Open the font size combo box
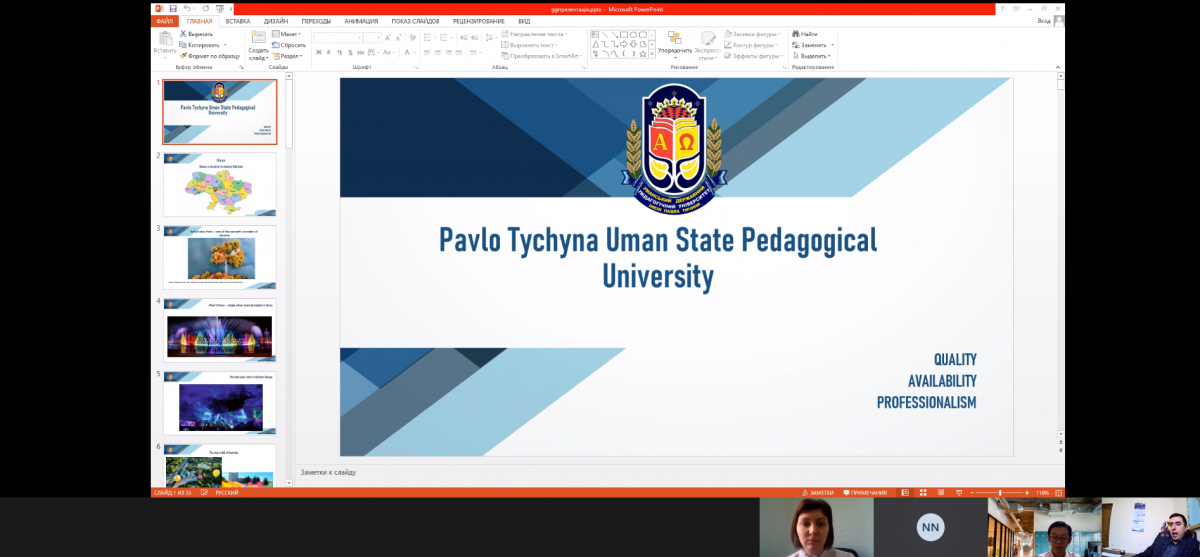1200x557 pixels. coord(373,38)
